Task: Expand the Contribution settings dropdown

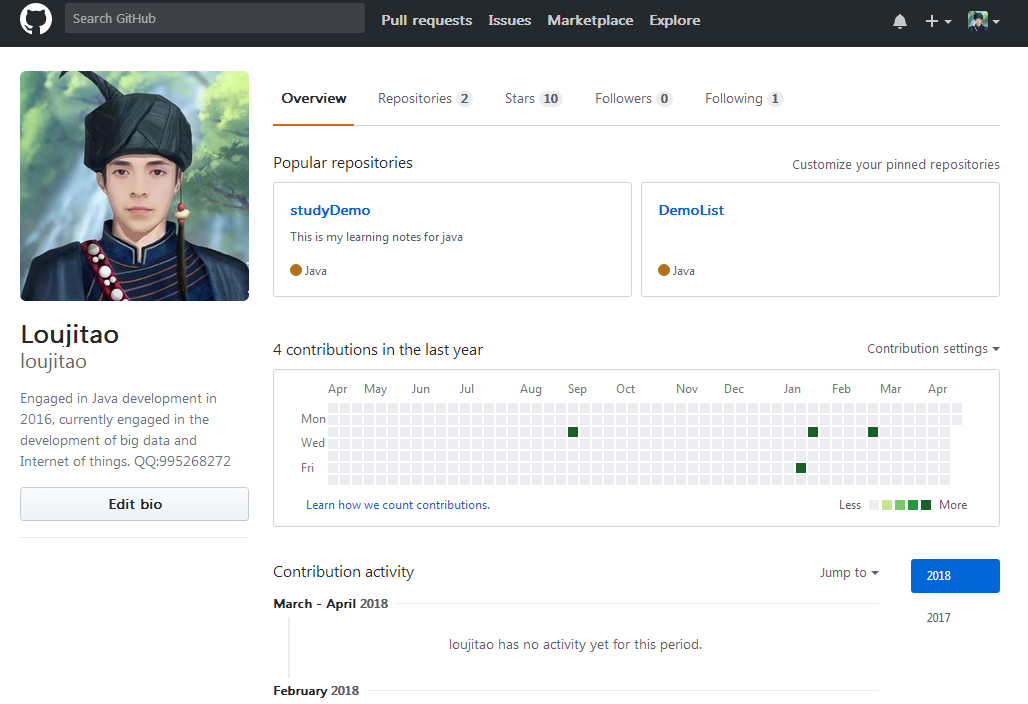Action: (933, 349)
